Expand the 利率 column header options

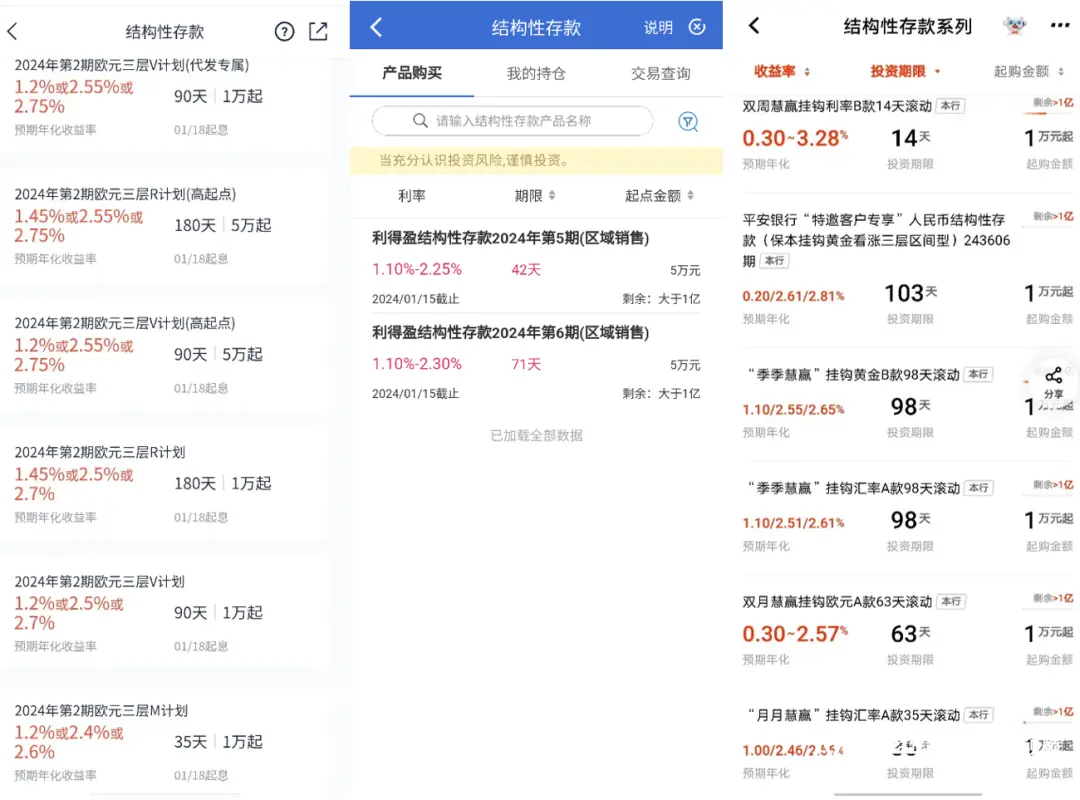pos(413,196)
